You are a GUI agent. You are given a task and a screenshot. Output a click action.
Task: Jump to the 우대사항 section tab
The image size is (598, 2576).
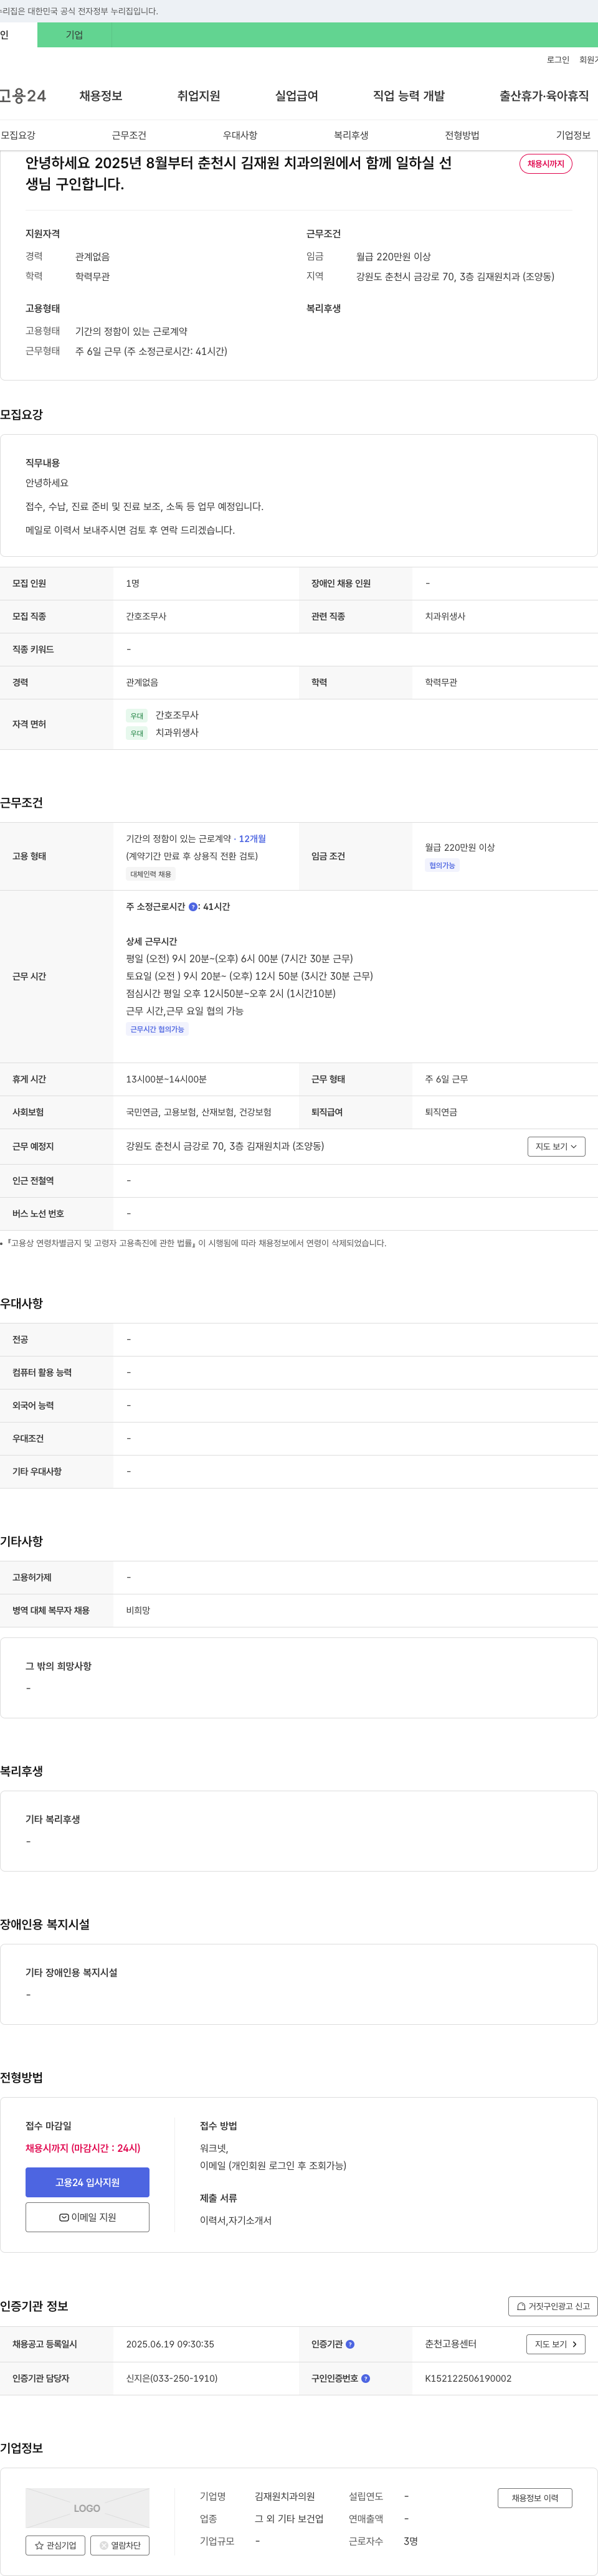pyautogui.click(x=240, y=135)
